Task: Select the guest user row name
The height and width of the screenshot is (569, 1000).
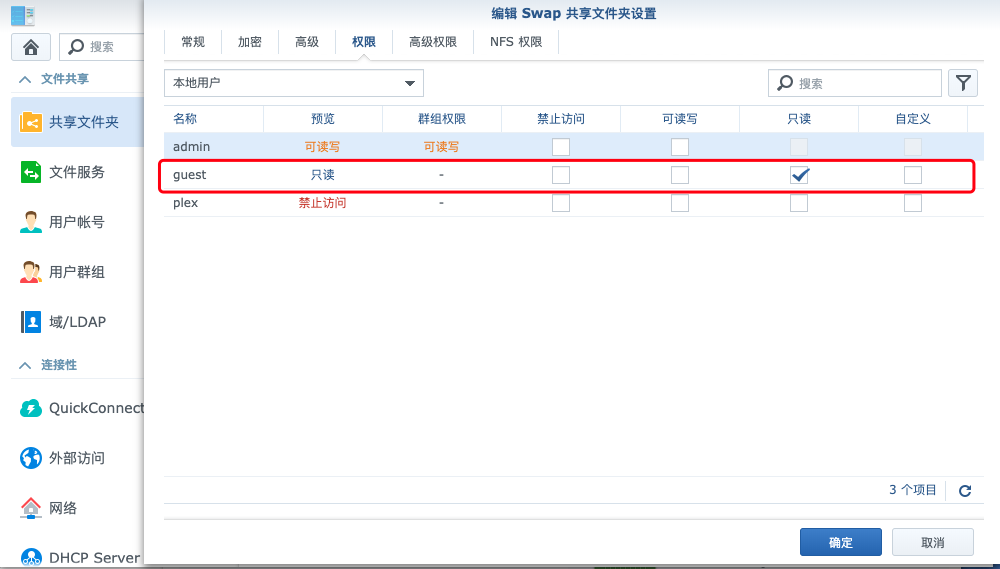Action: [189, 175]
